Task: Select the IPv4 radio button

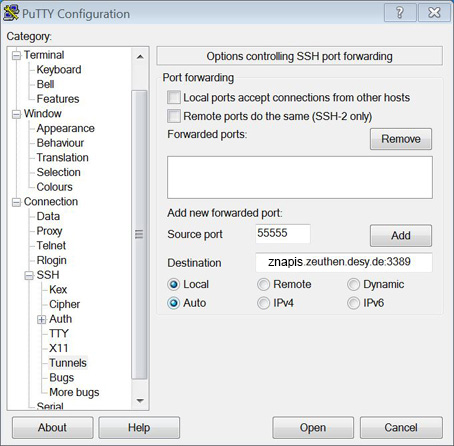Action: tap(263, 303)
